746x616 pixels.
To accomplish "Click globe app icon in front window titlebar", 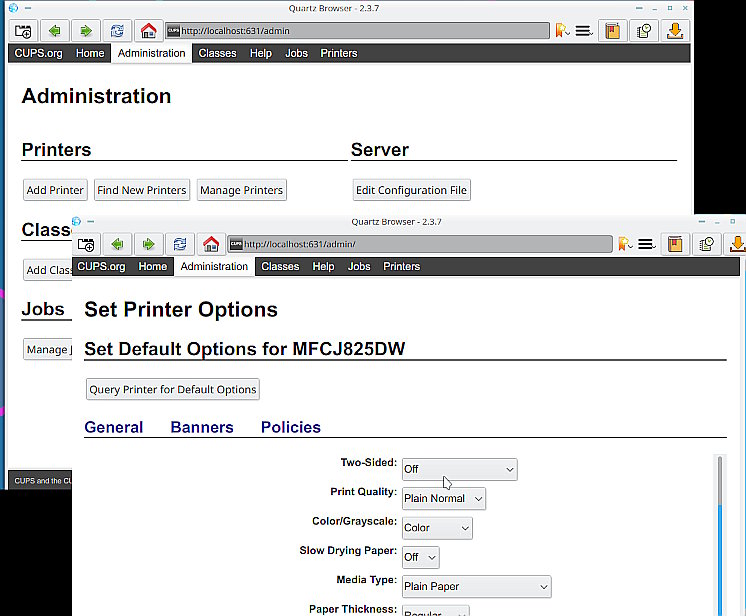I will point(76,221).
